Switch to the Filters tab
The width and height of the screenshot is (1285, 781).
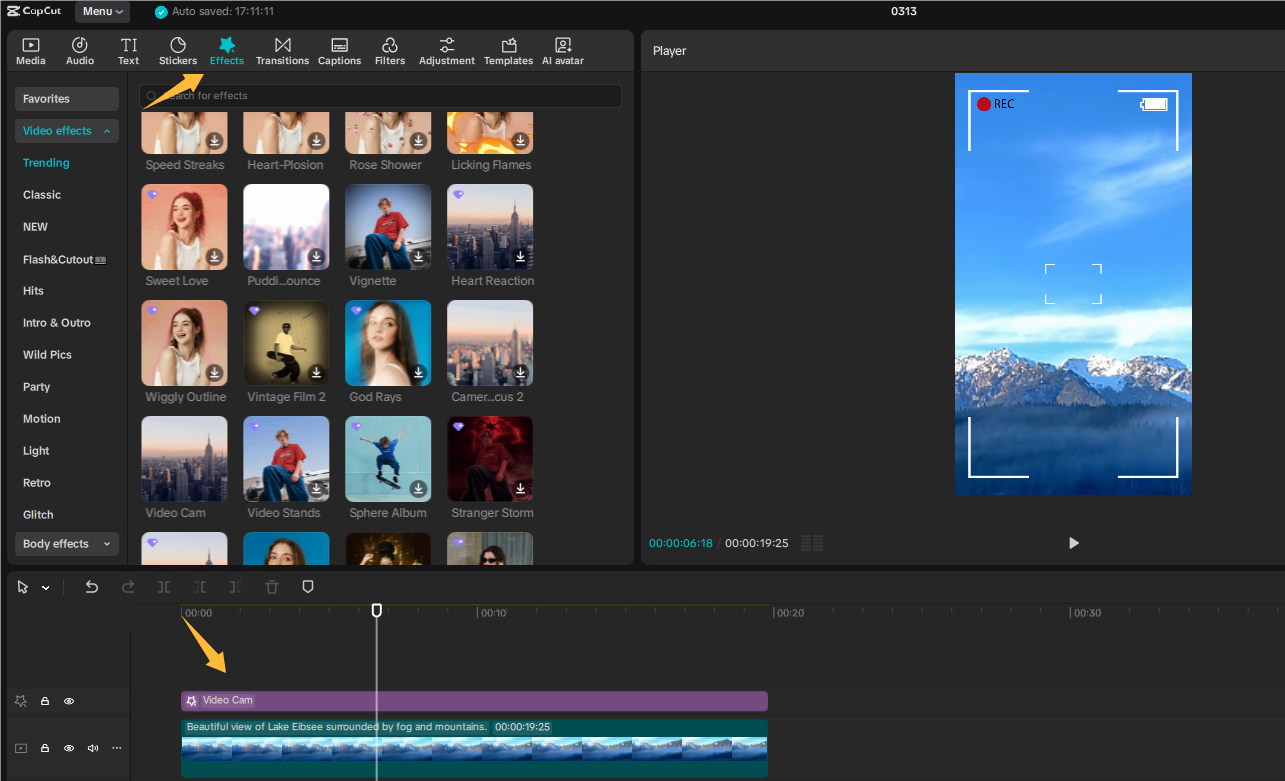[390, 51]
